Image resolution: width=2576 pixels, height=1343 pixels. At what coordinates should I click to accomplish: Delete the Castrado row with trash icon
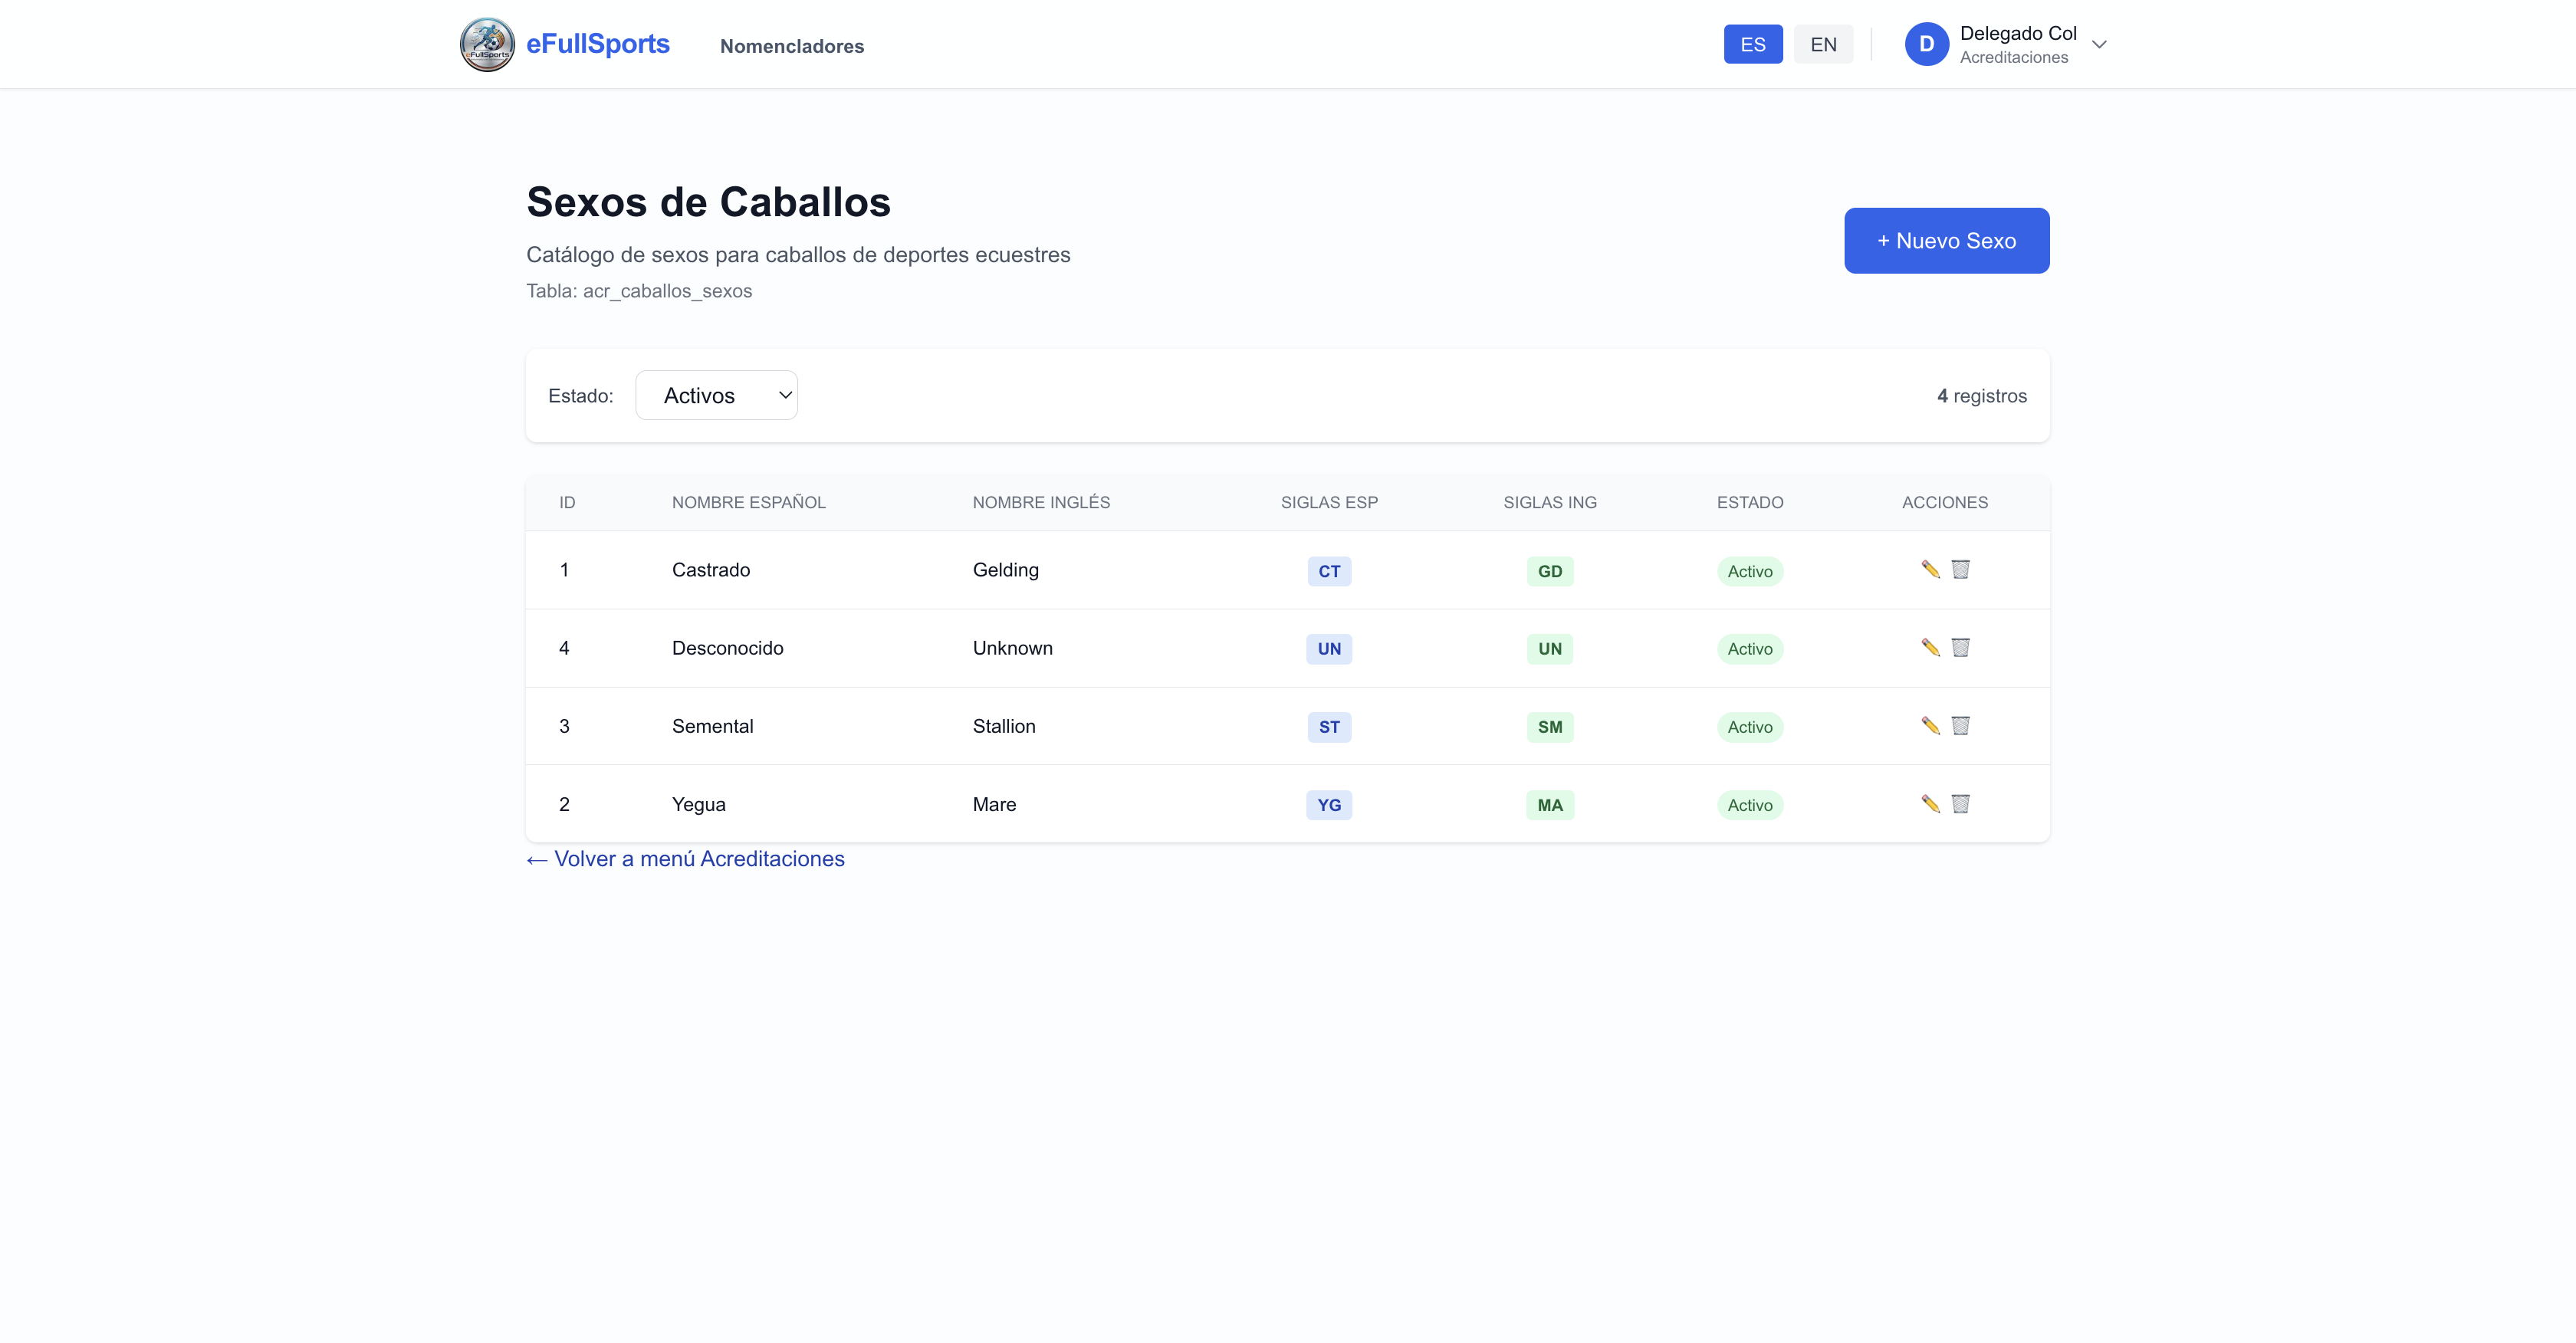click(x=1960, y=569)
